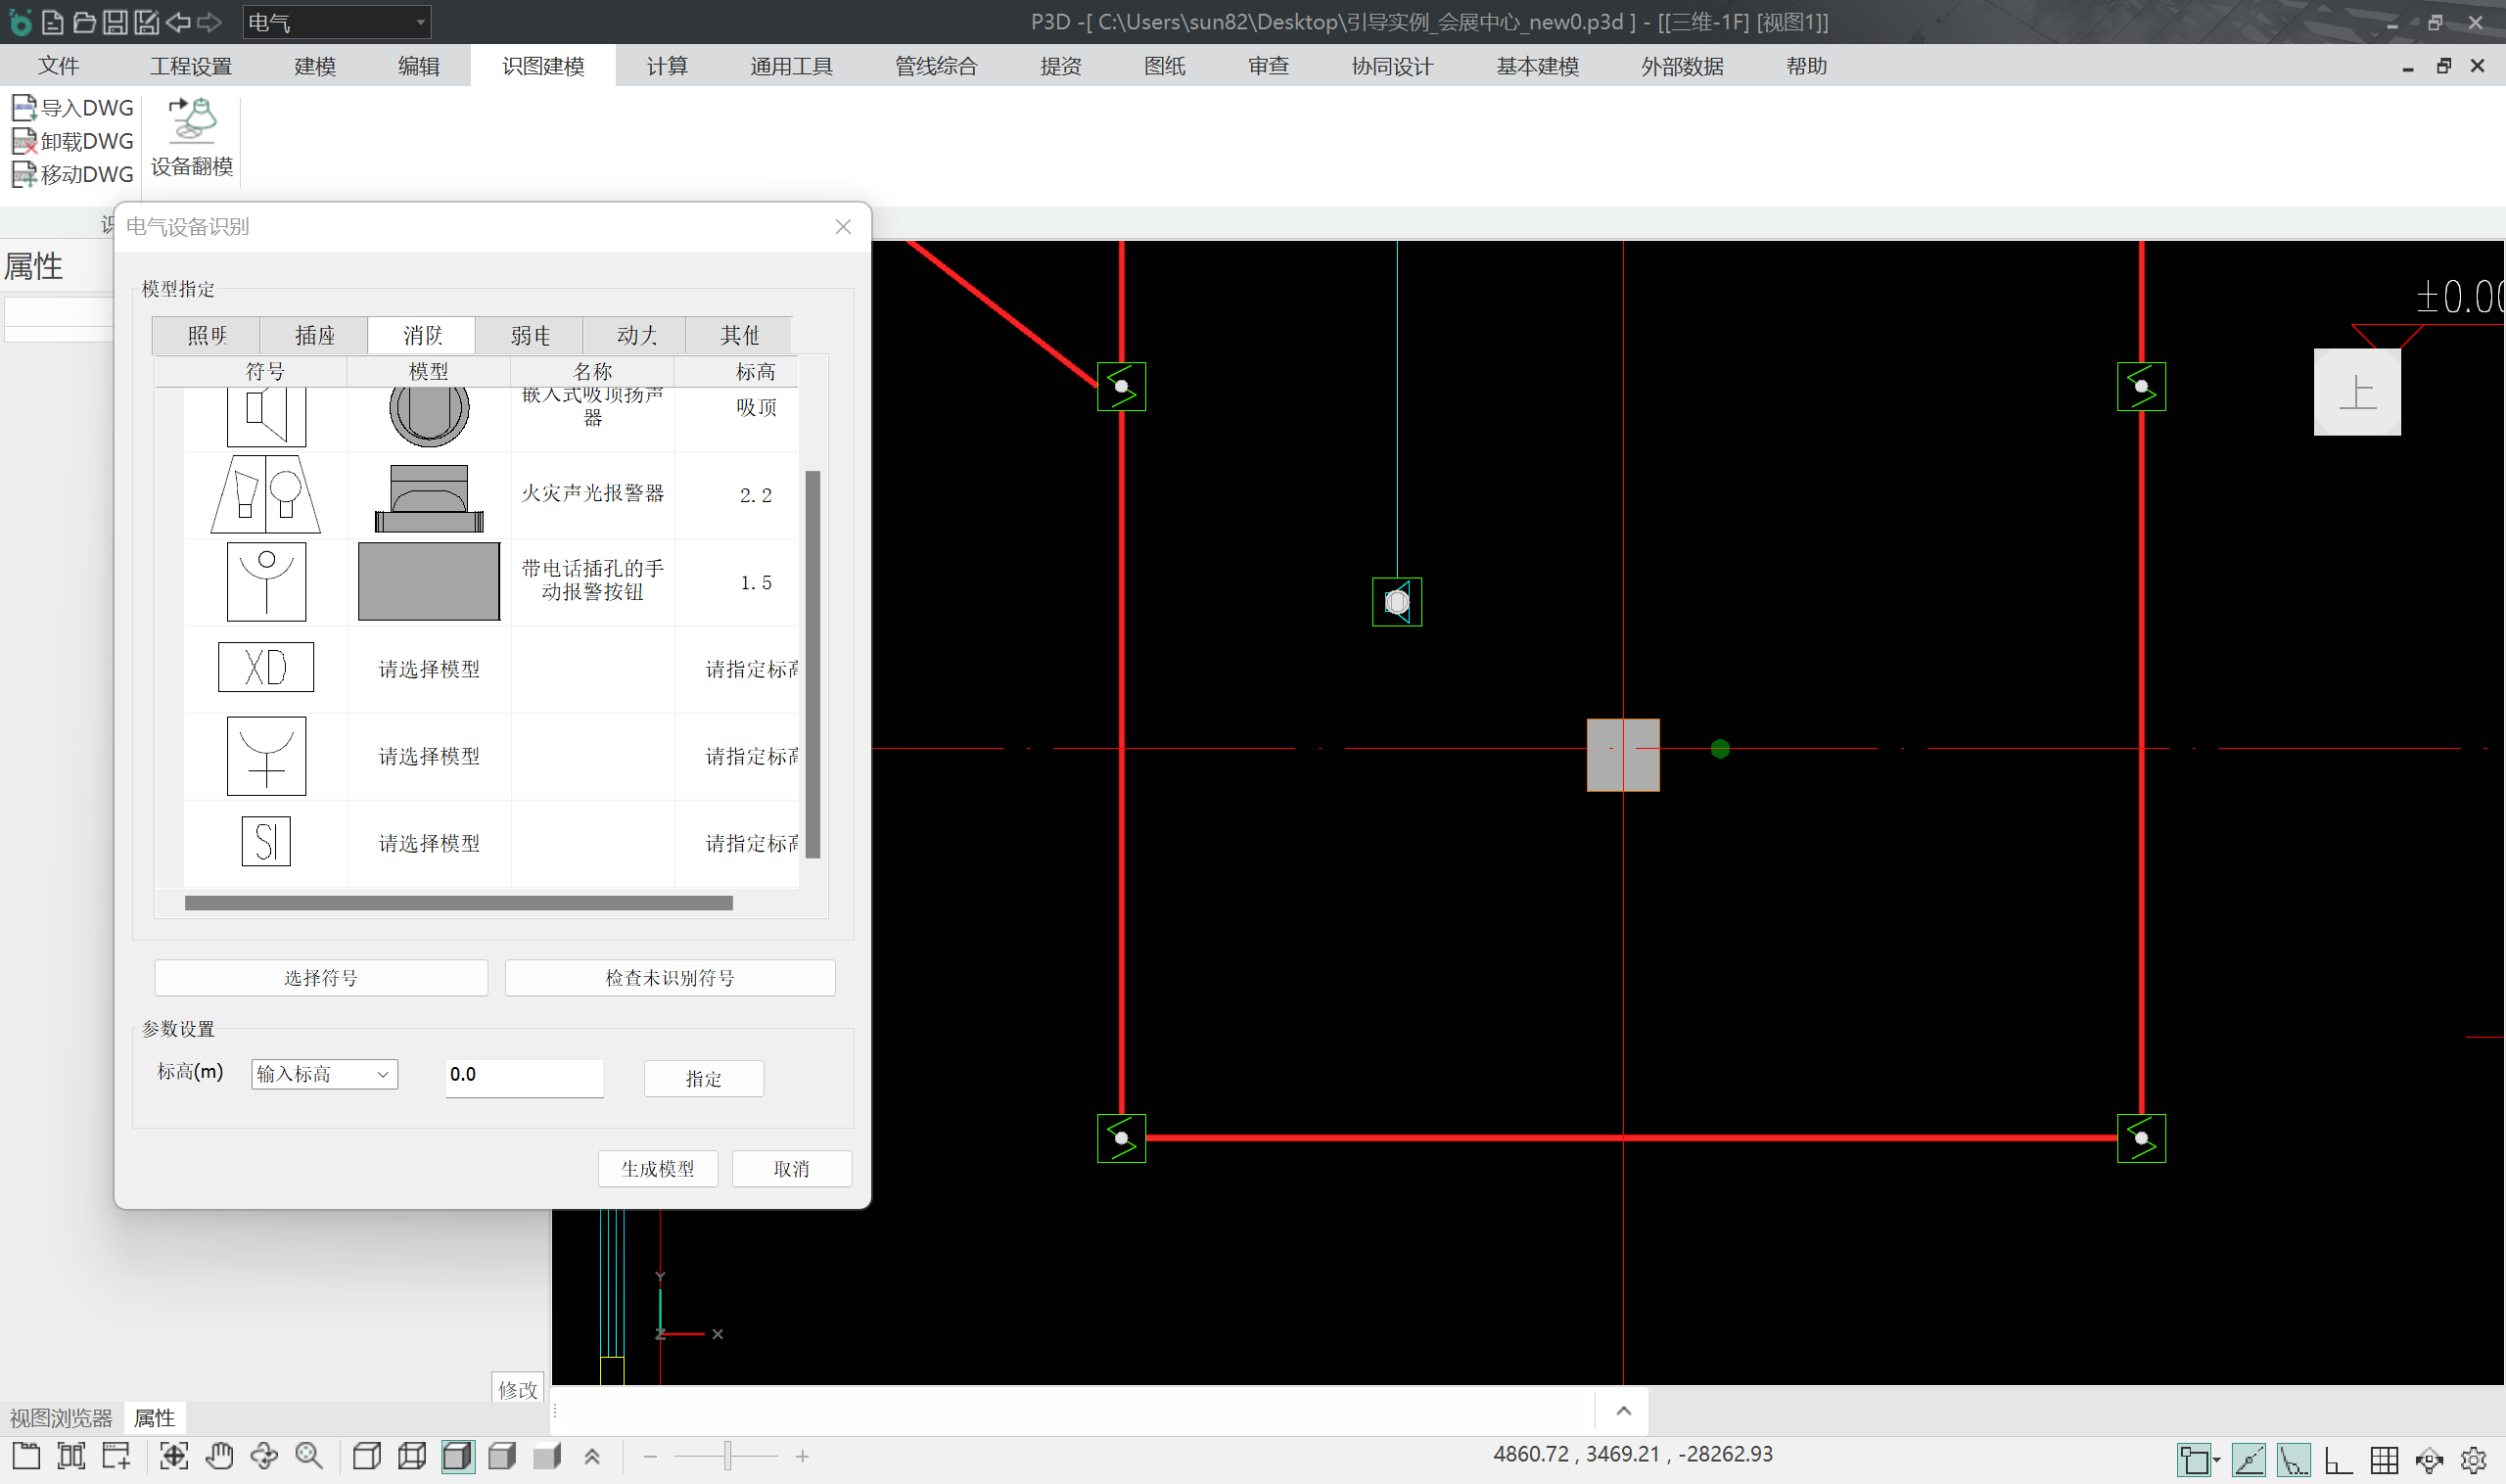Image resolution: width=2506 pixels, height=1484 pixels.
Task: Select the pan hand tool
Action: click(x=219, y=1456)
